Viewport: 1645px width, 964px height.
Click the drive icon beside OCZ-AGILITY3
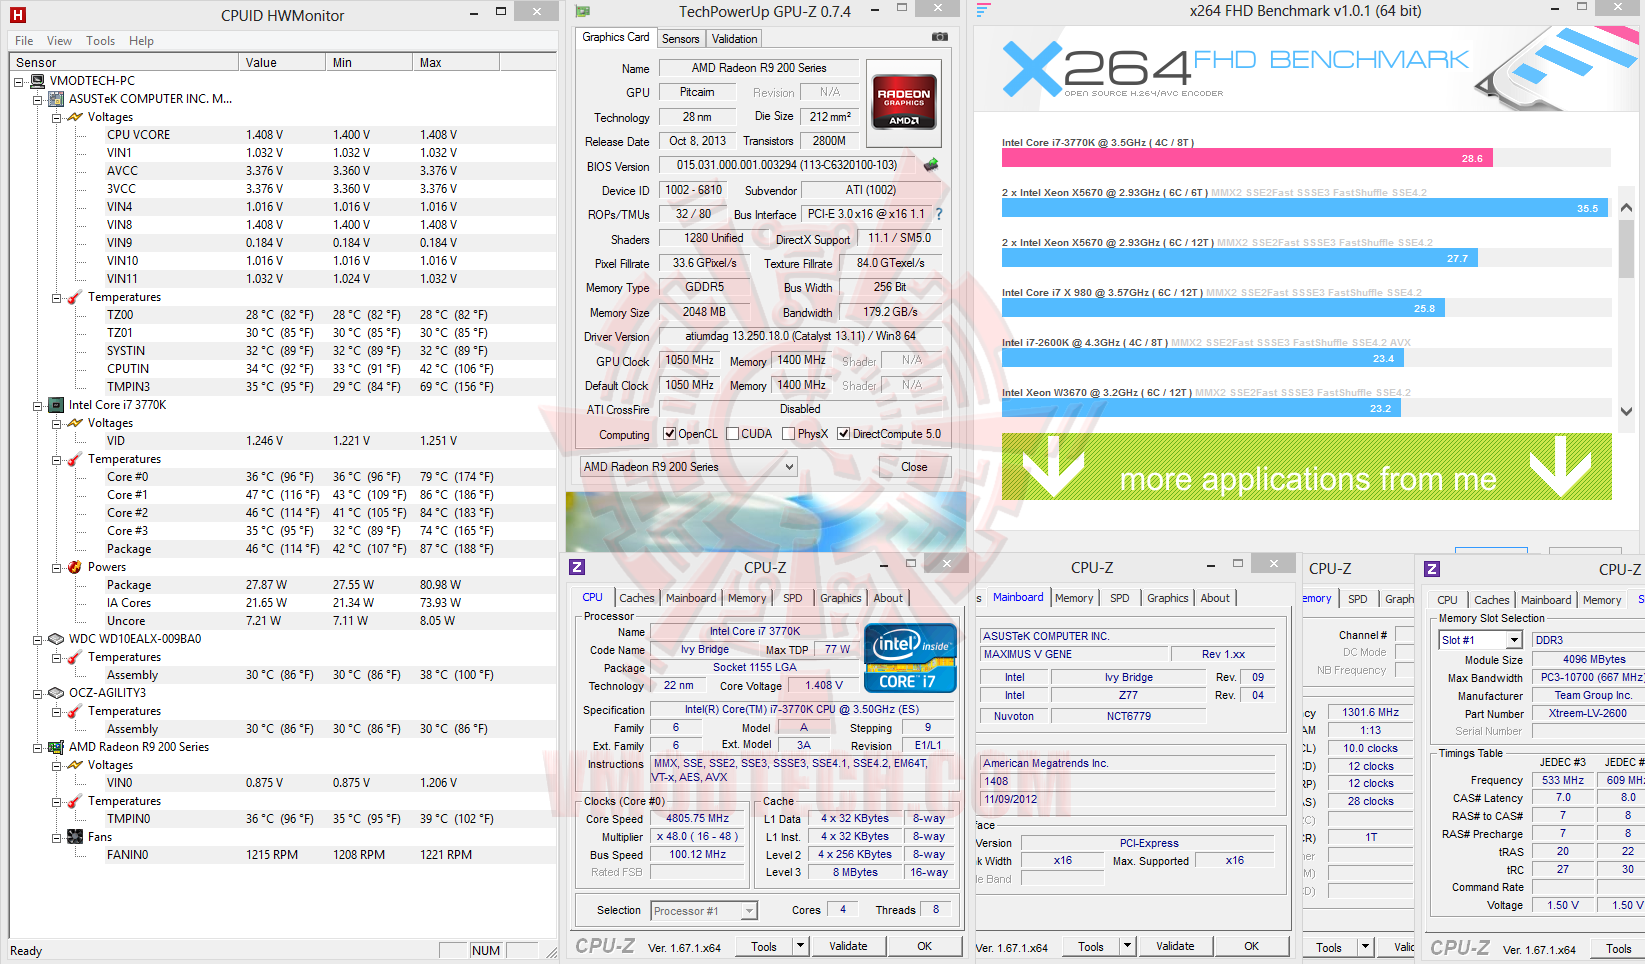pos(56,693)
